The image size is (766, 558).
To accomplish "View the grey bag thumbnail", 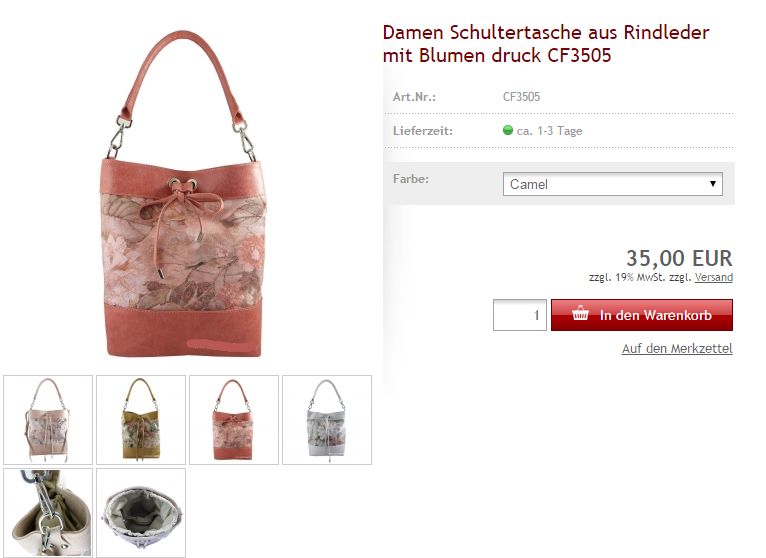I will (x=327, y=420).
